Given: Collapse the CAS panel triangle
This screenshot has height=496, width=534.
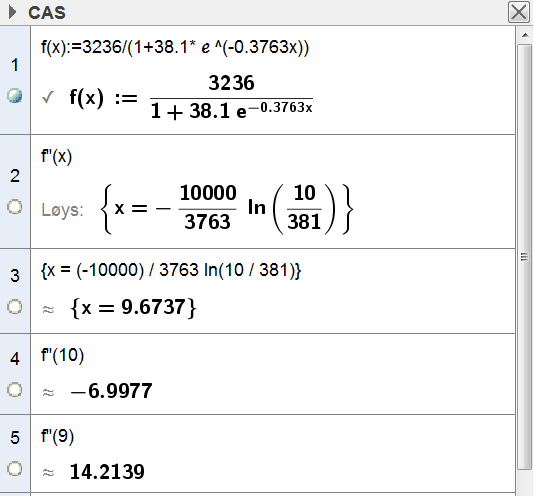Looking at the screenshot, I should pyautogui.click(x=12, y=13).
